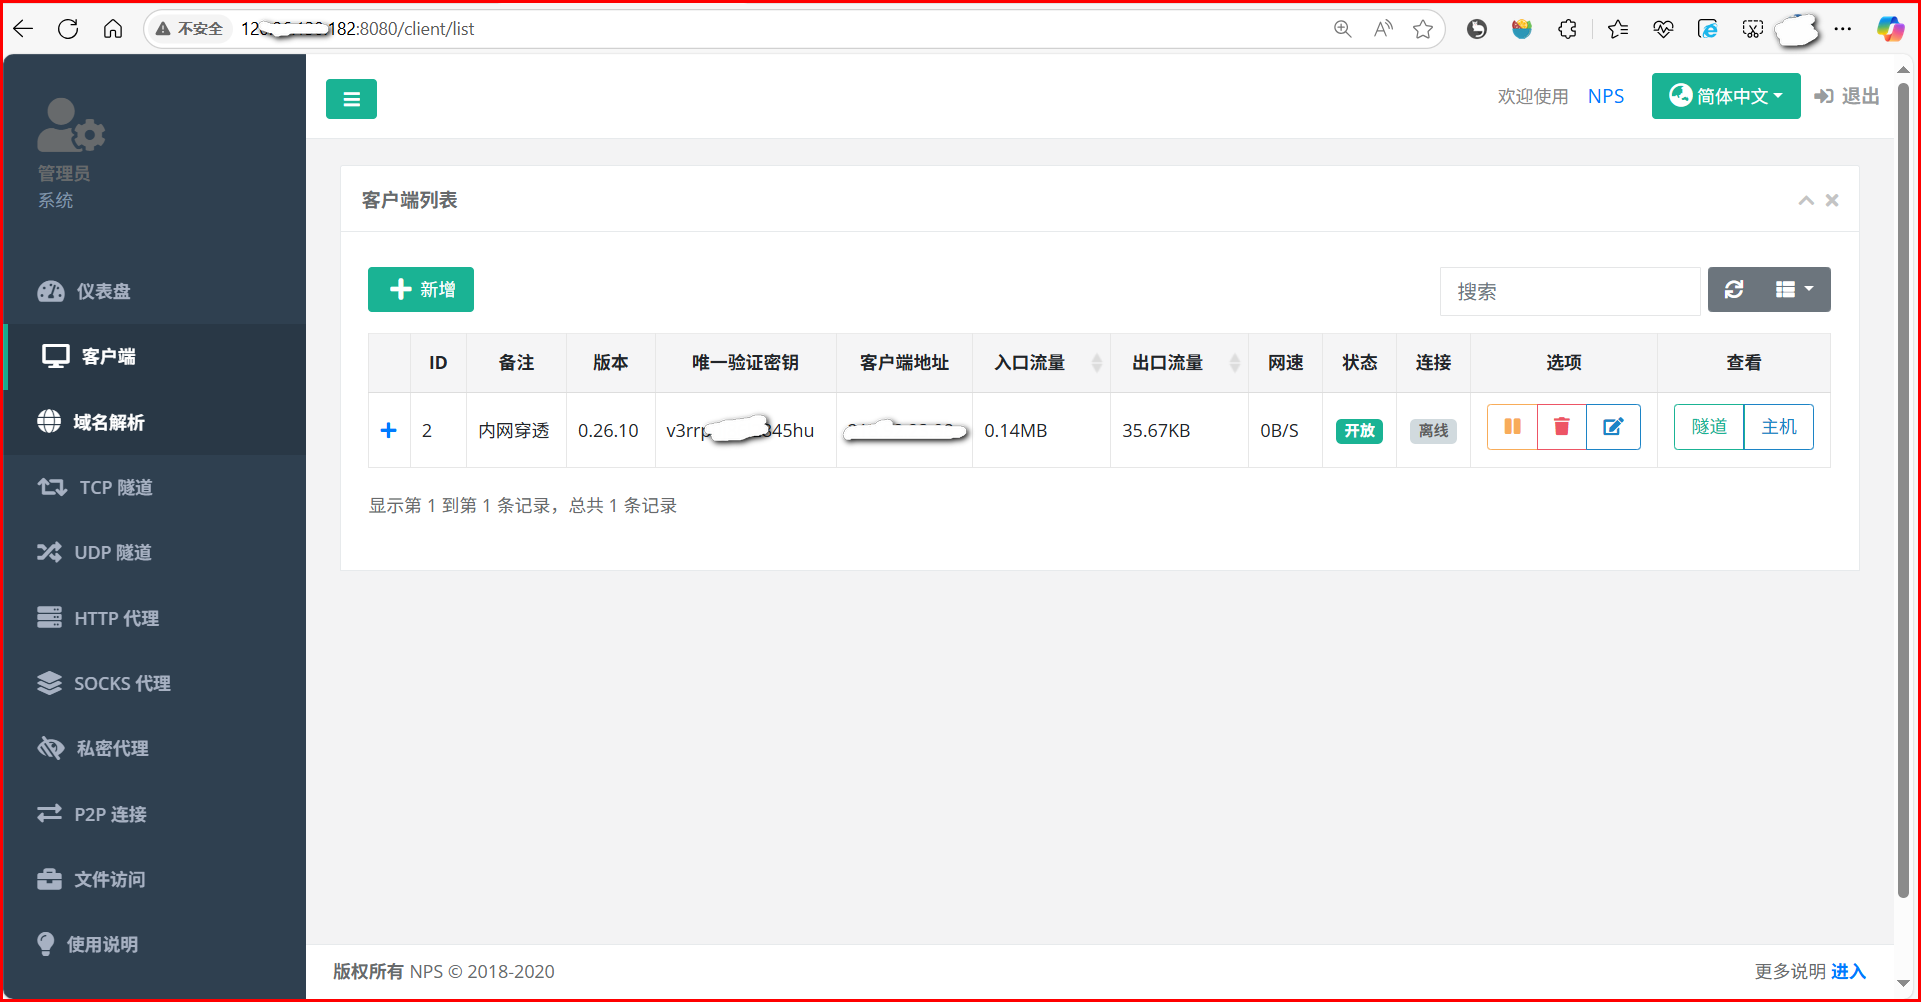The image size is (1921, 1002).
Task: Open browser extensions puzzle icon
Action: 1568,29
